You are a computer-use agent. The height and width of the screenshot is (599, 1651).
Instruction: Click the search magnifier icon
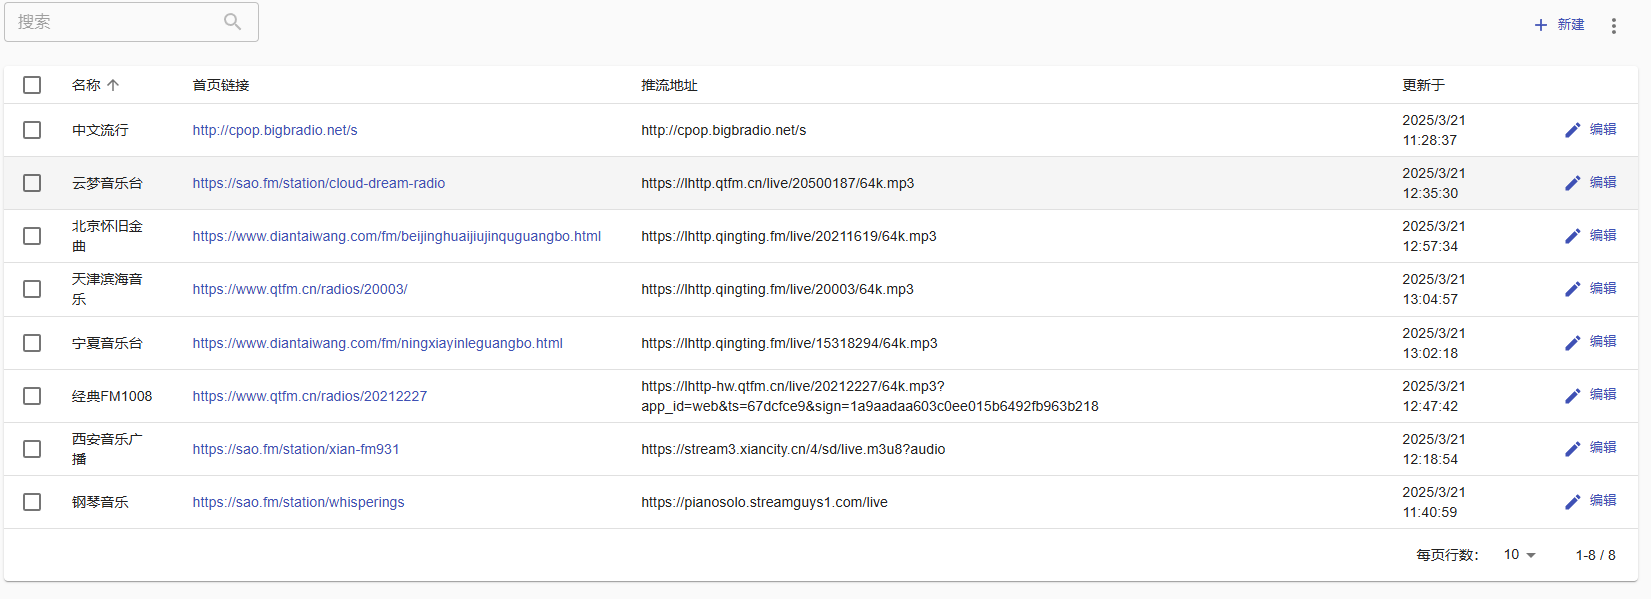click(x=232, y=22)
